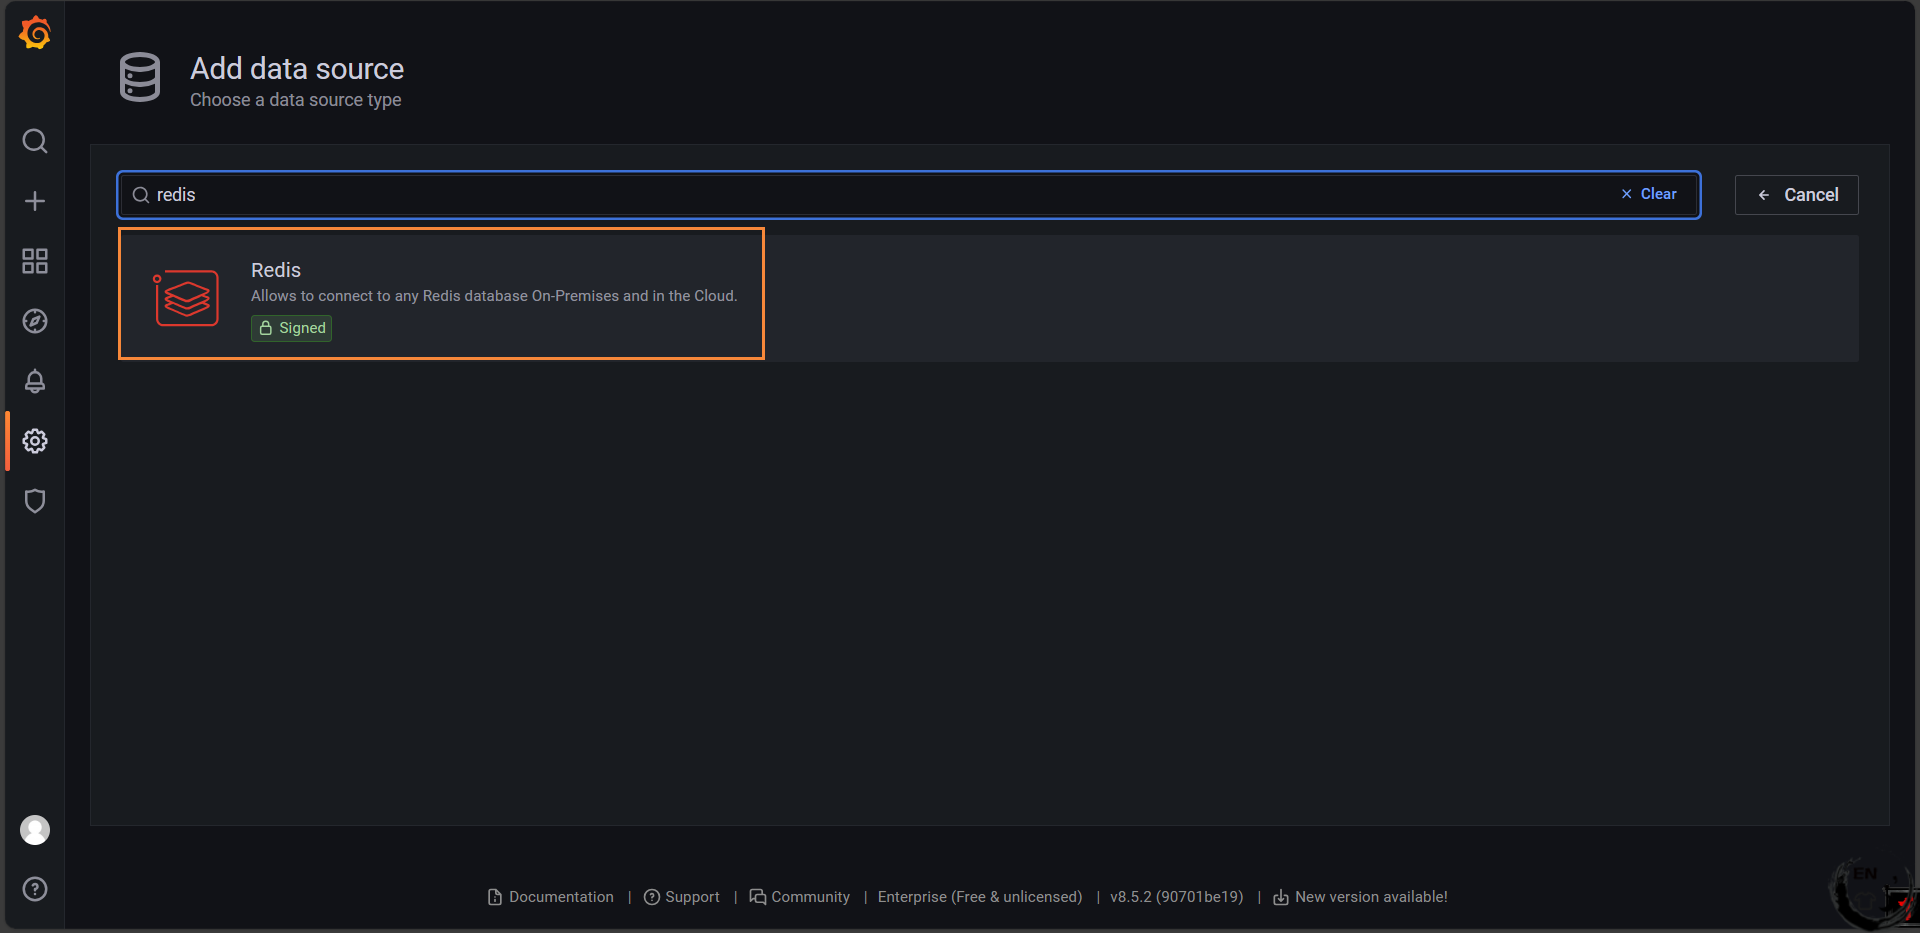This screenshot has height=933, width=1920.
Task: Click the data source database header icon
Action: 140,78
